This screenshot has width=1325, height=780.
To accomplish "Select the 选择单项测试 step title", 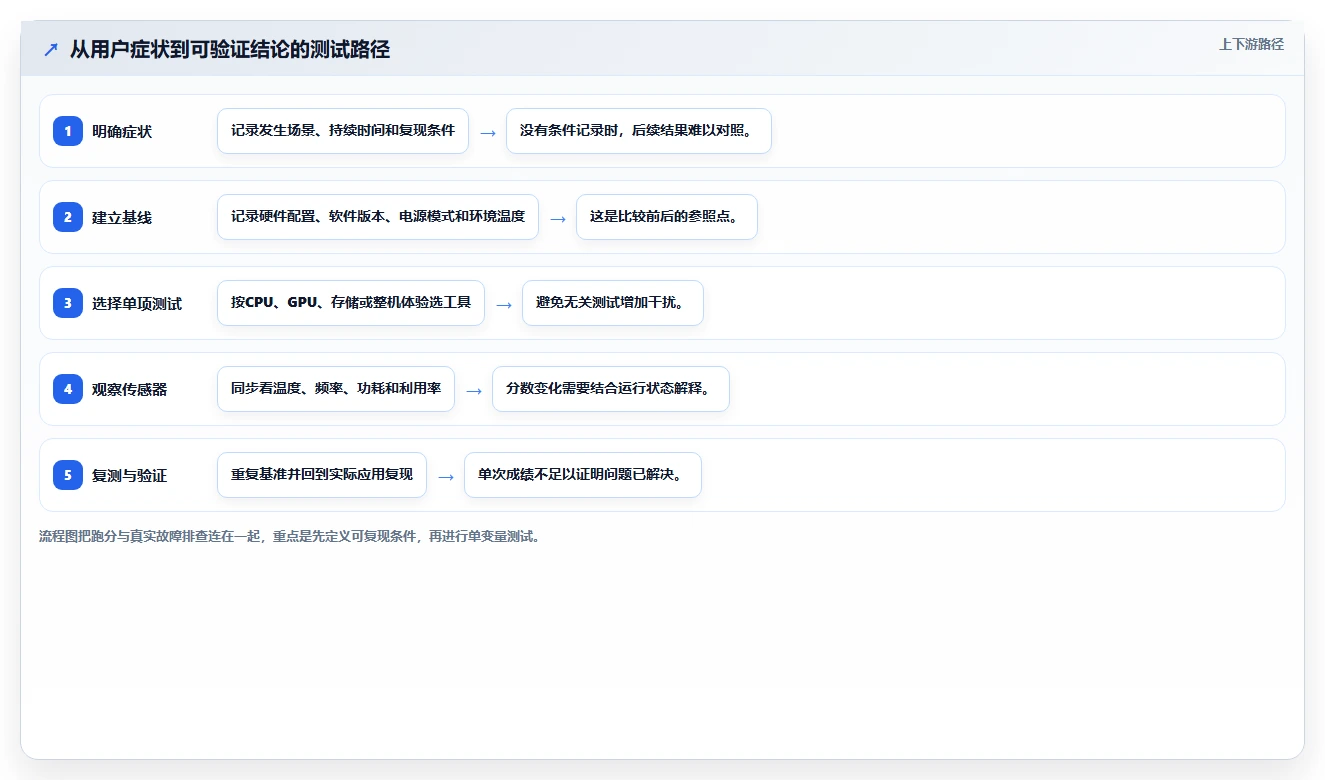I will pos(137,303).
